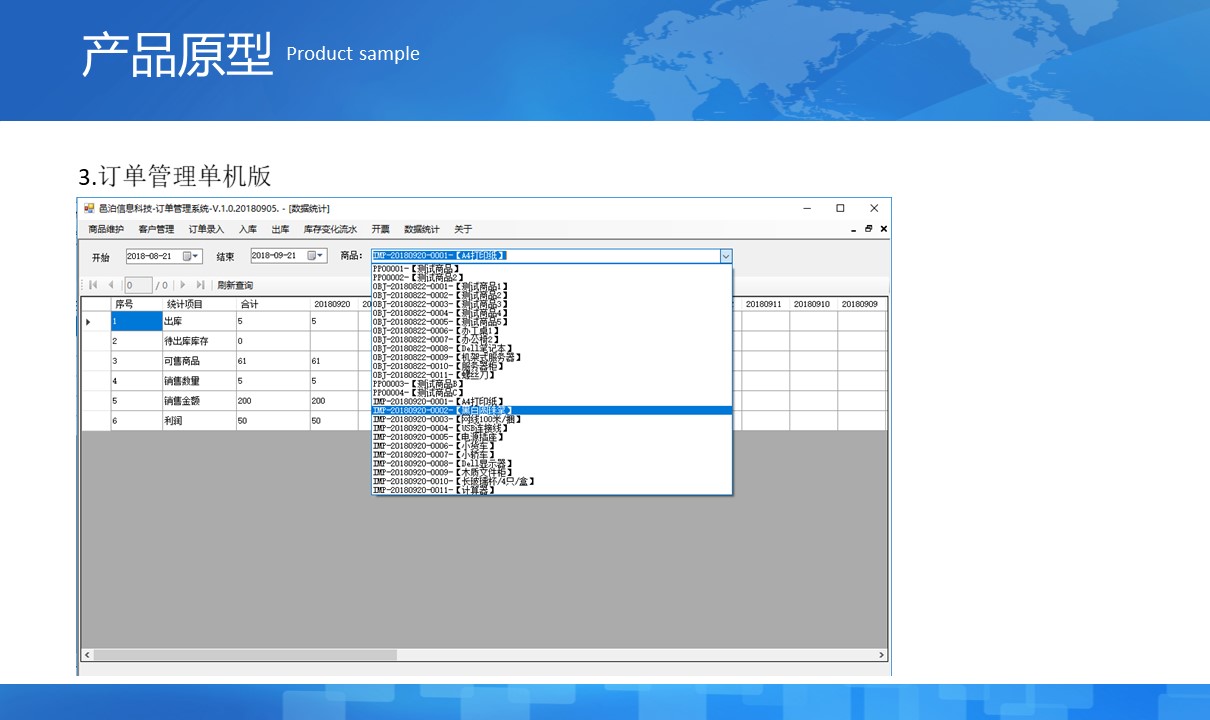The width and height of the screenshot is (1210, 720).
Task: Go to first record navigation icon
Action: 93,285
